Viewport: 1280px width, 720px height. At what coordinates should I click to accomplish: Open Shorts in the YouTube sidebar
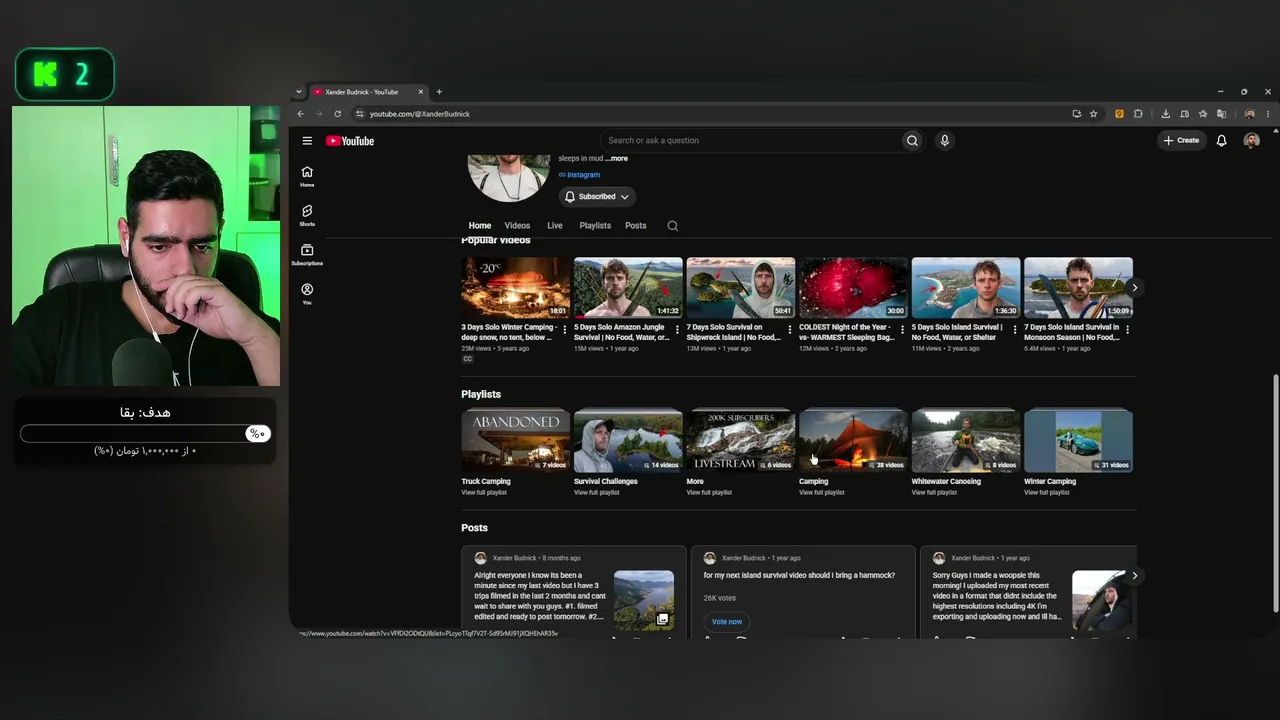[x=307, y=215]
